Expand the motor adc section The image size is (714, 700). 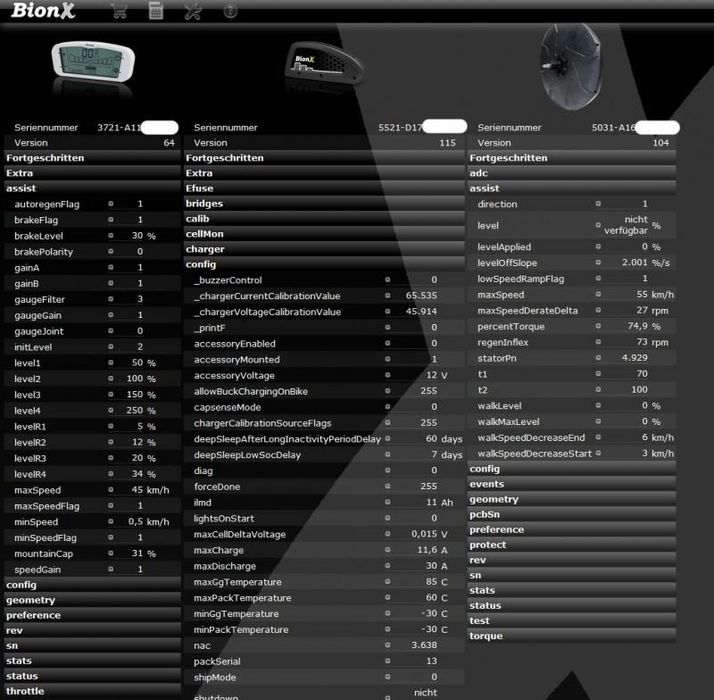click(x=572, y=173)
